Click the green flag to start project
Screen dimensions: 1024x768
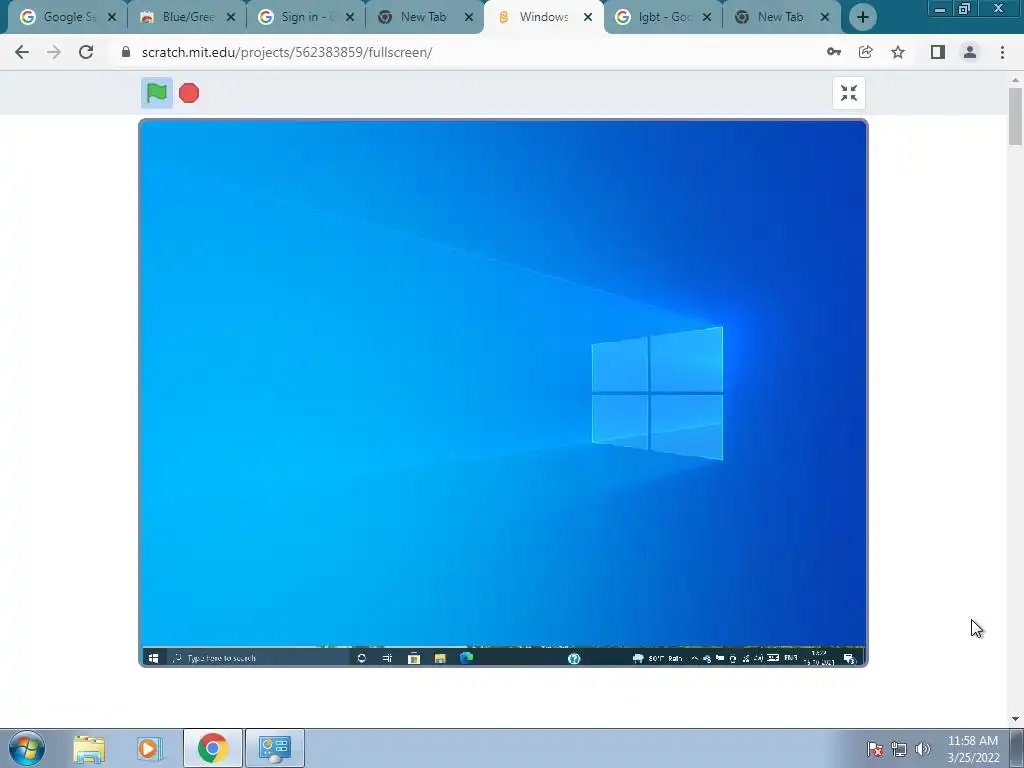(157, 93)
